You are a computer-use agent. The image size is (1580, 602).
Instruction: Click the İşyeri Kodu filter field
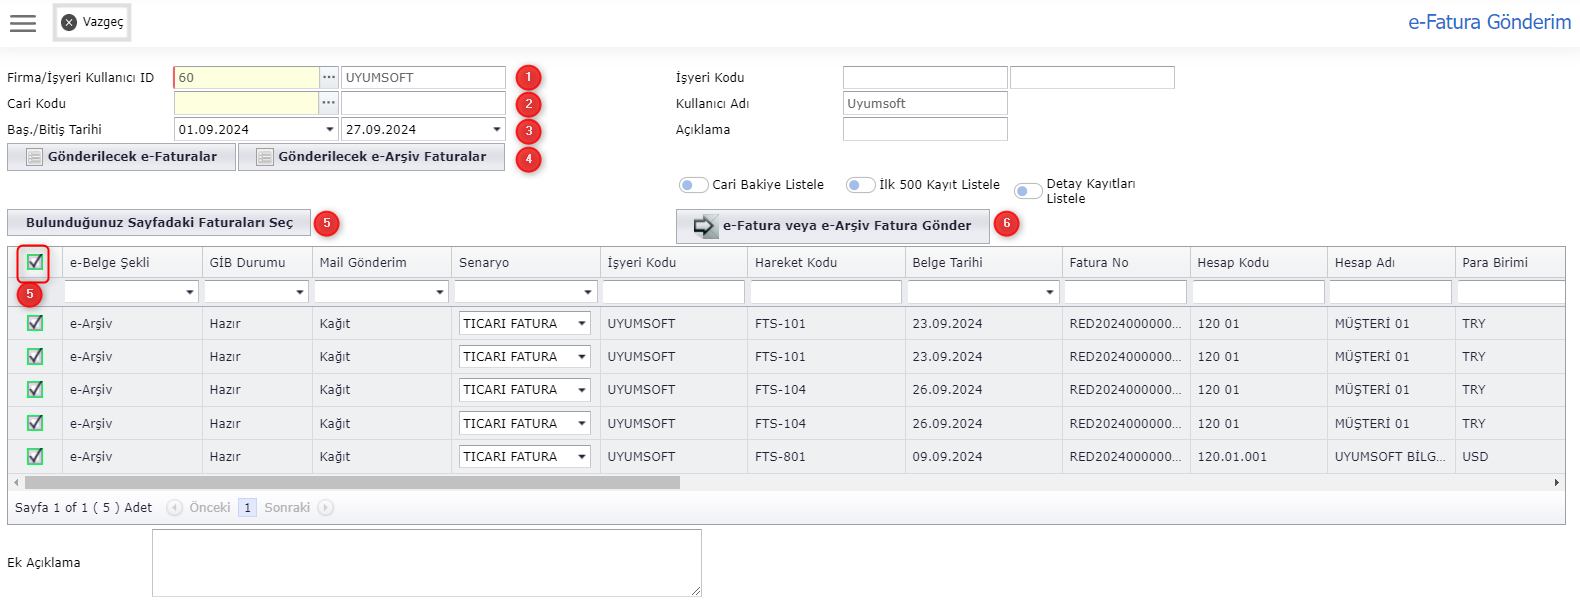pyautogui.click(x=673, y=292)
